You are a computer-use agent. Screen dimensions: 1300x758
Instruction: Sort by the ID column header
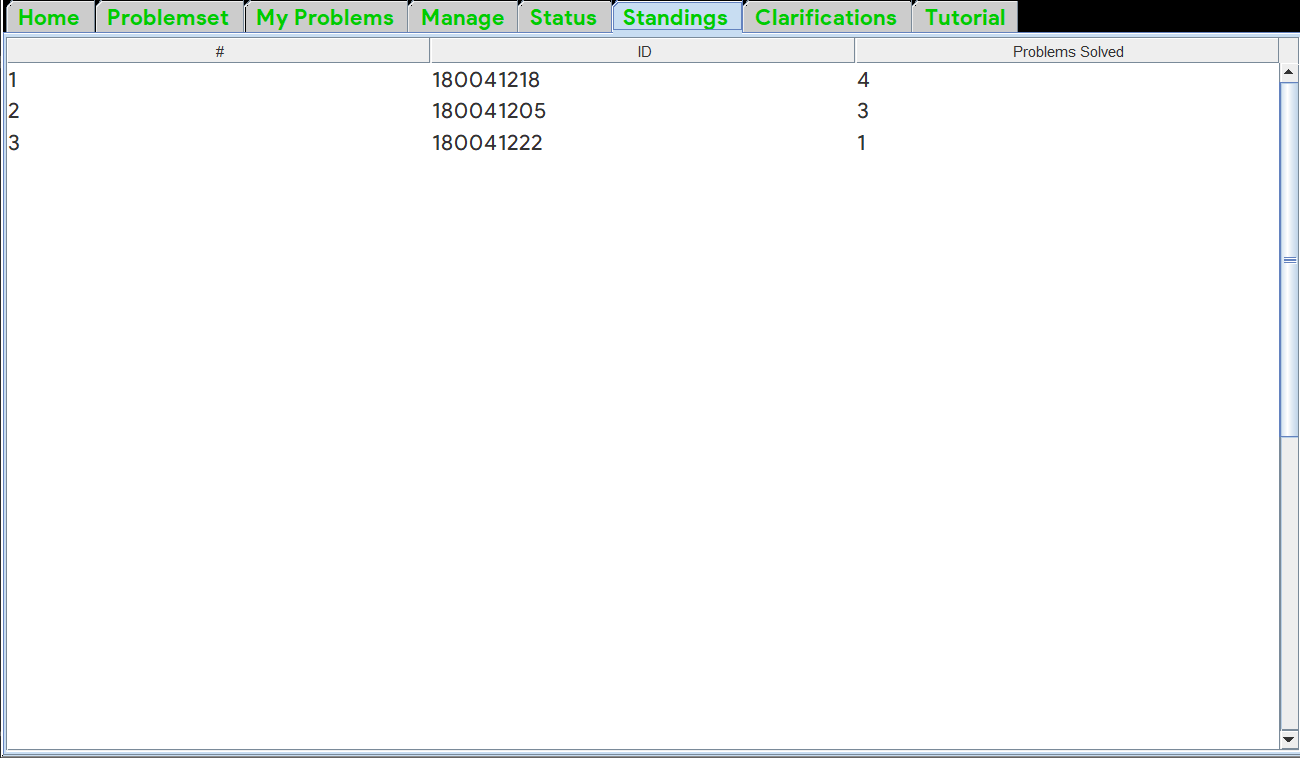click(x=643, y=51)
